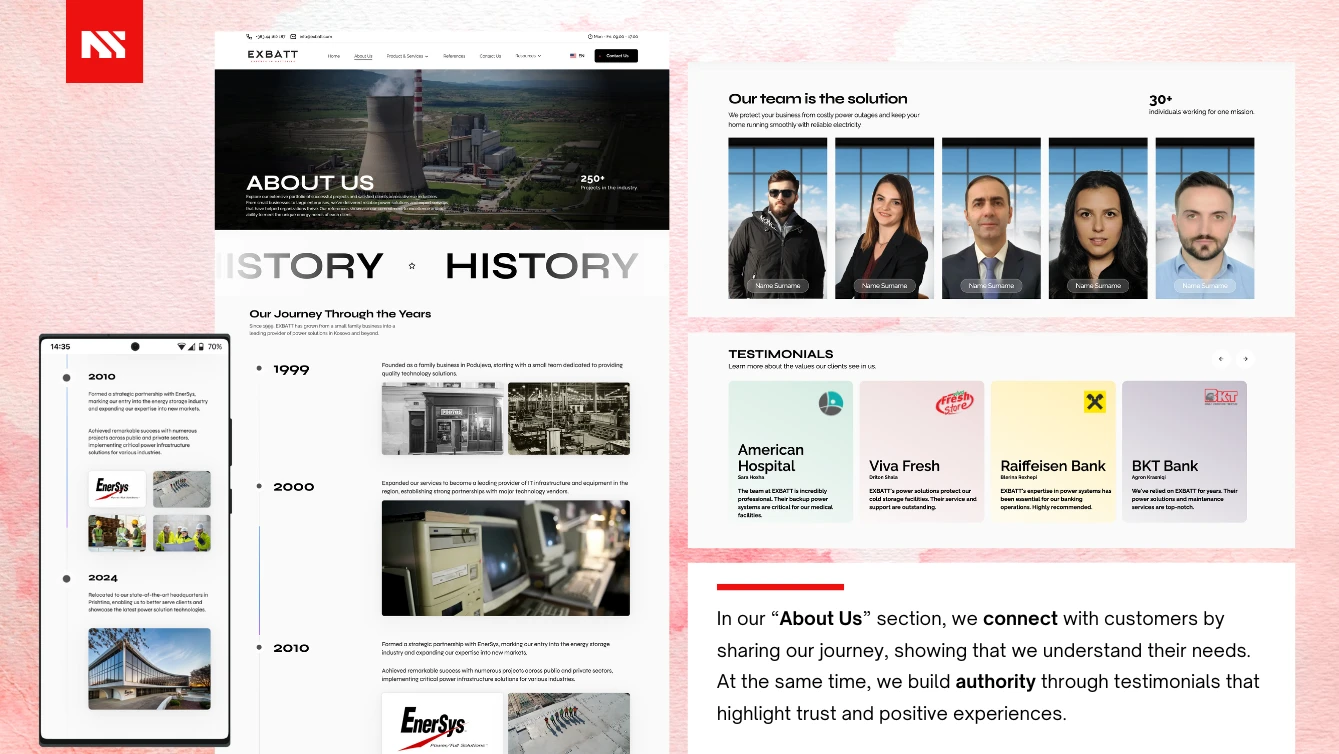Click the clock icon beside opening hours
This screenshot has width=1339, height=754.
(x=591, y=36)
